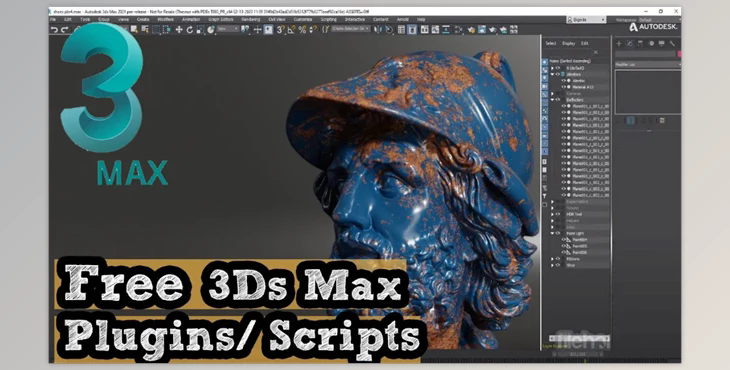Viewport: 730px width, 370px height.
Task: Toggle visibility eye for Point006
Action: 563,253
